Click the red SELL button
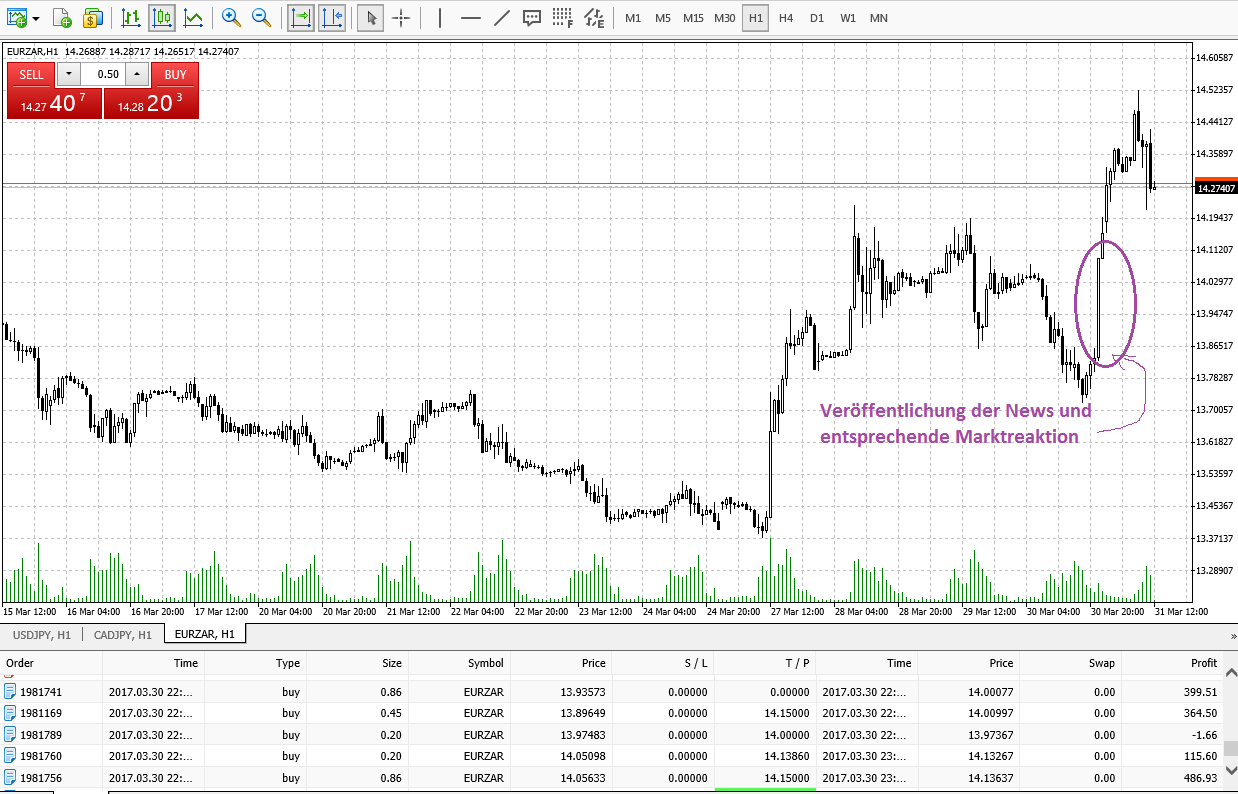This screenshot has width=1238, height=794. pos(31,74)
